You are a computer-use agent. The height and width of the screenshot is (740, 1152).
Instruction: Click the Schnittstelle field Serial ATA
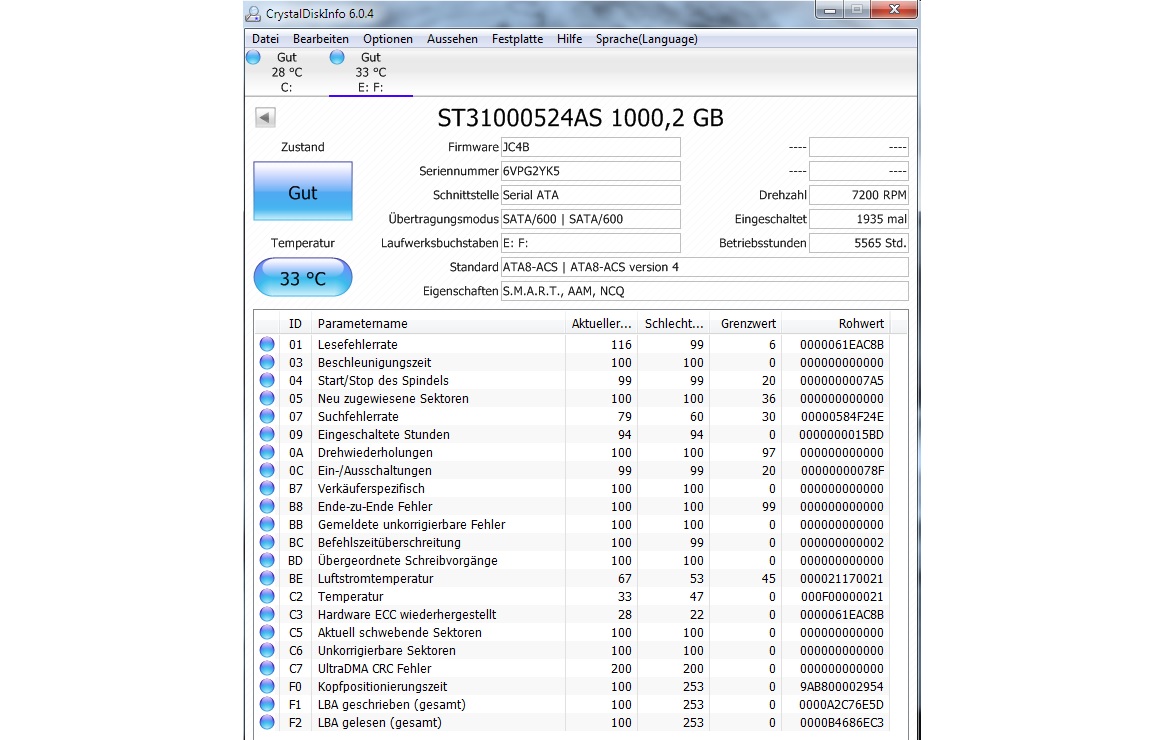pos(590,195)
